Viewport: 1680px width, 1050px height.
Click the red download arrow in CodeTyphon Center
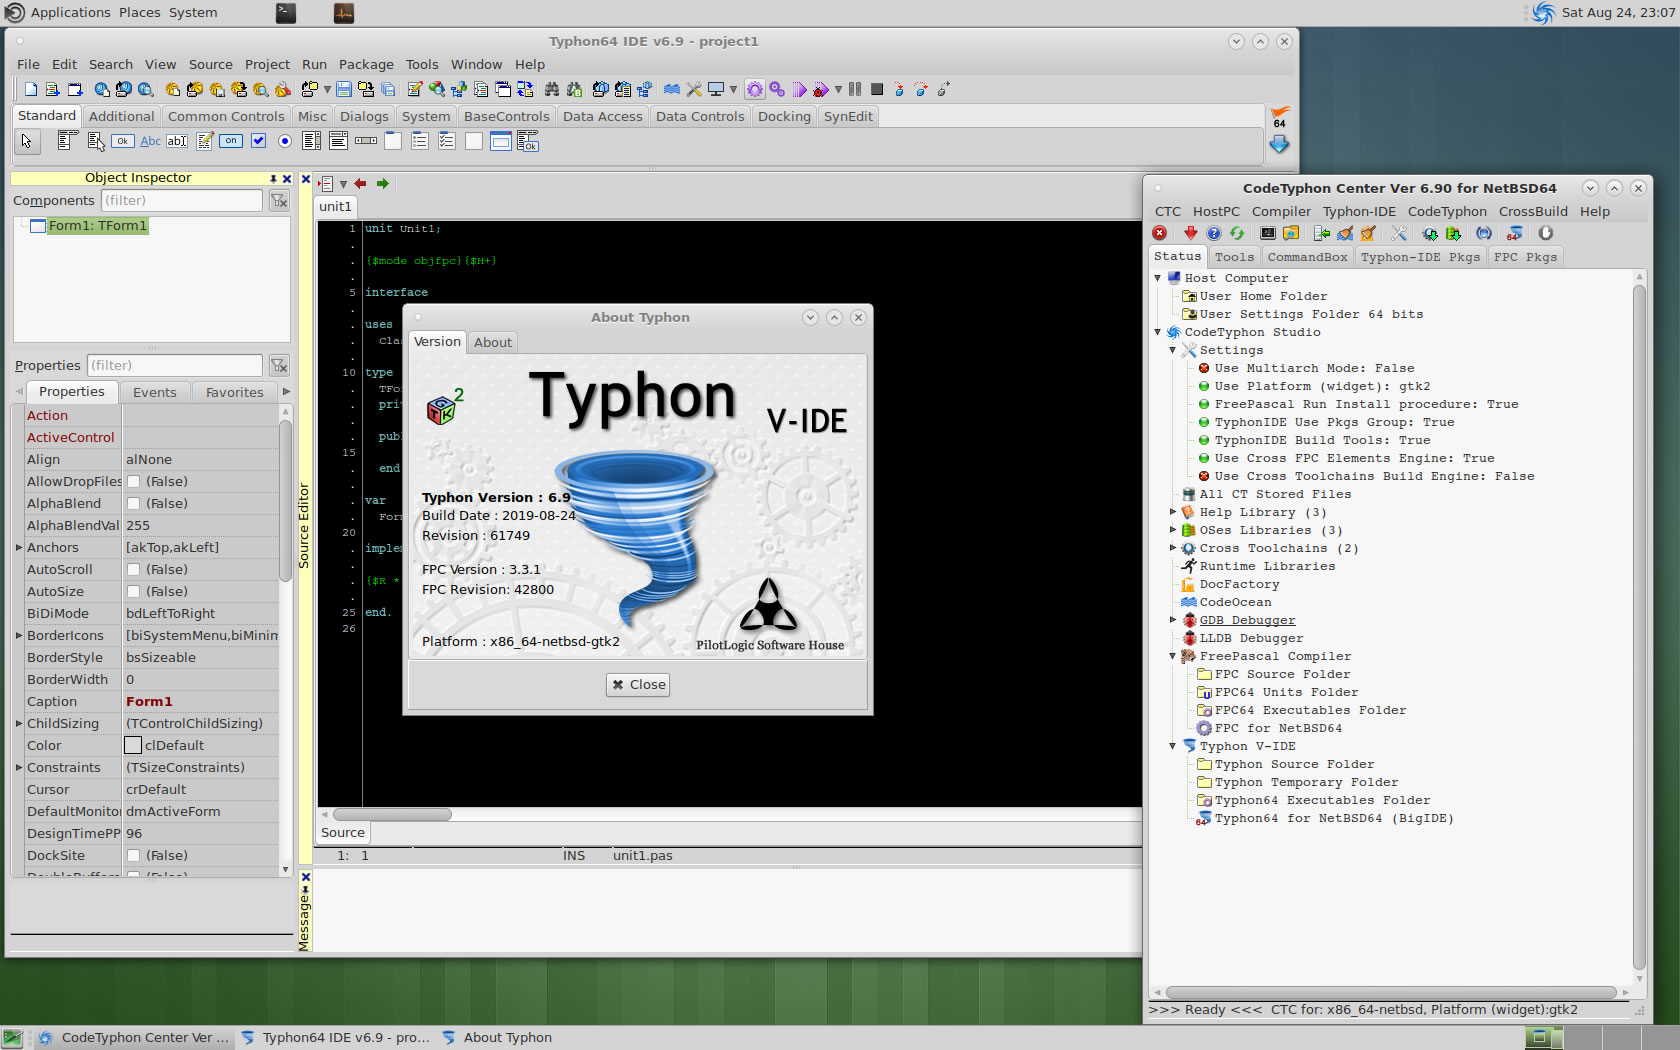point(1190,233)
